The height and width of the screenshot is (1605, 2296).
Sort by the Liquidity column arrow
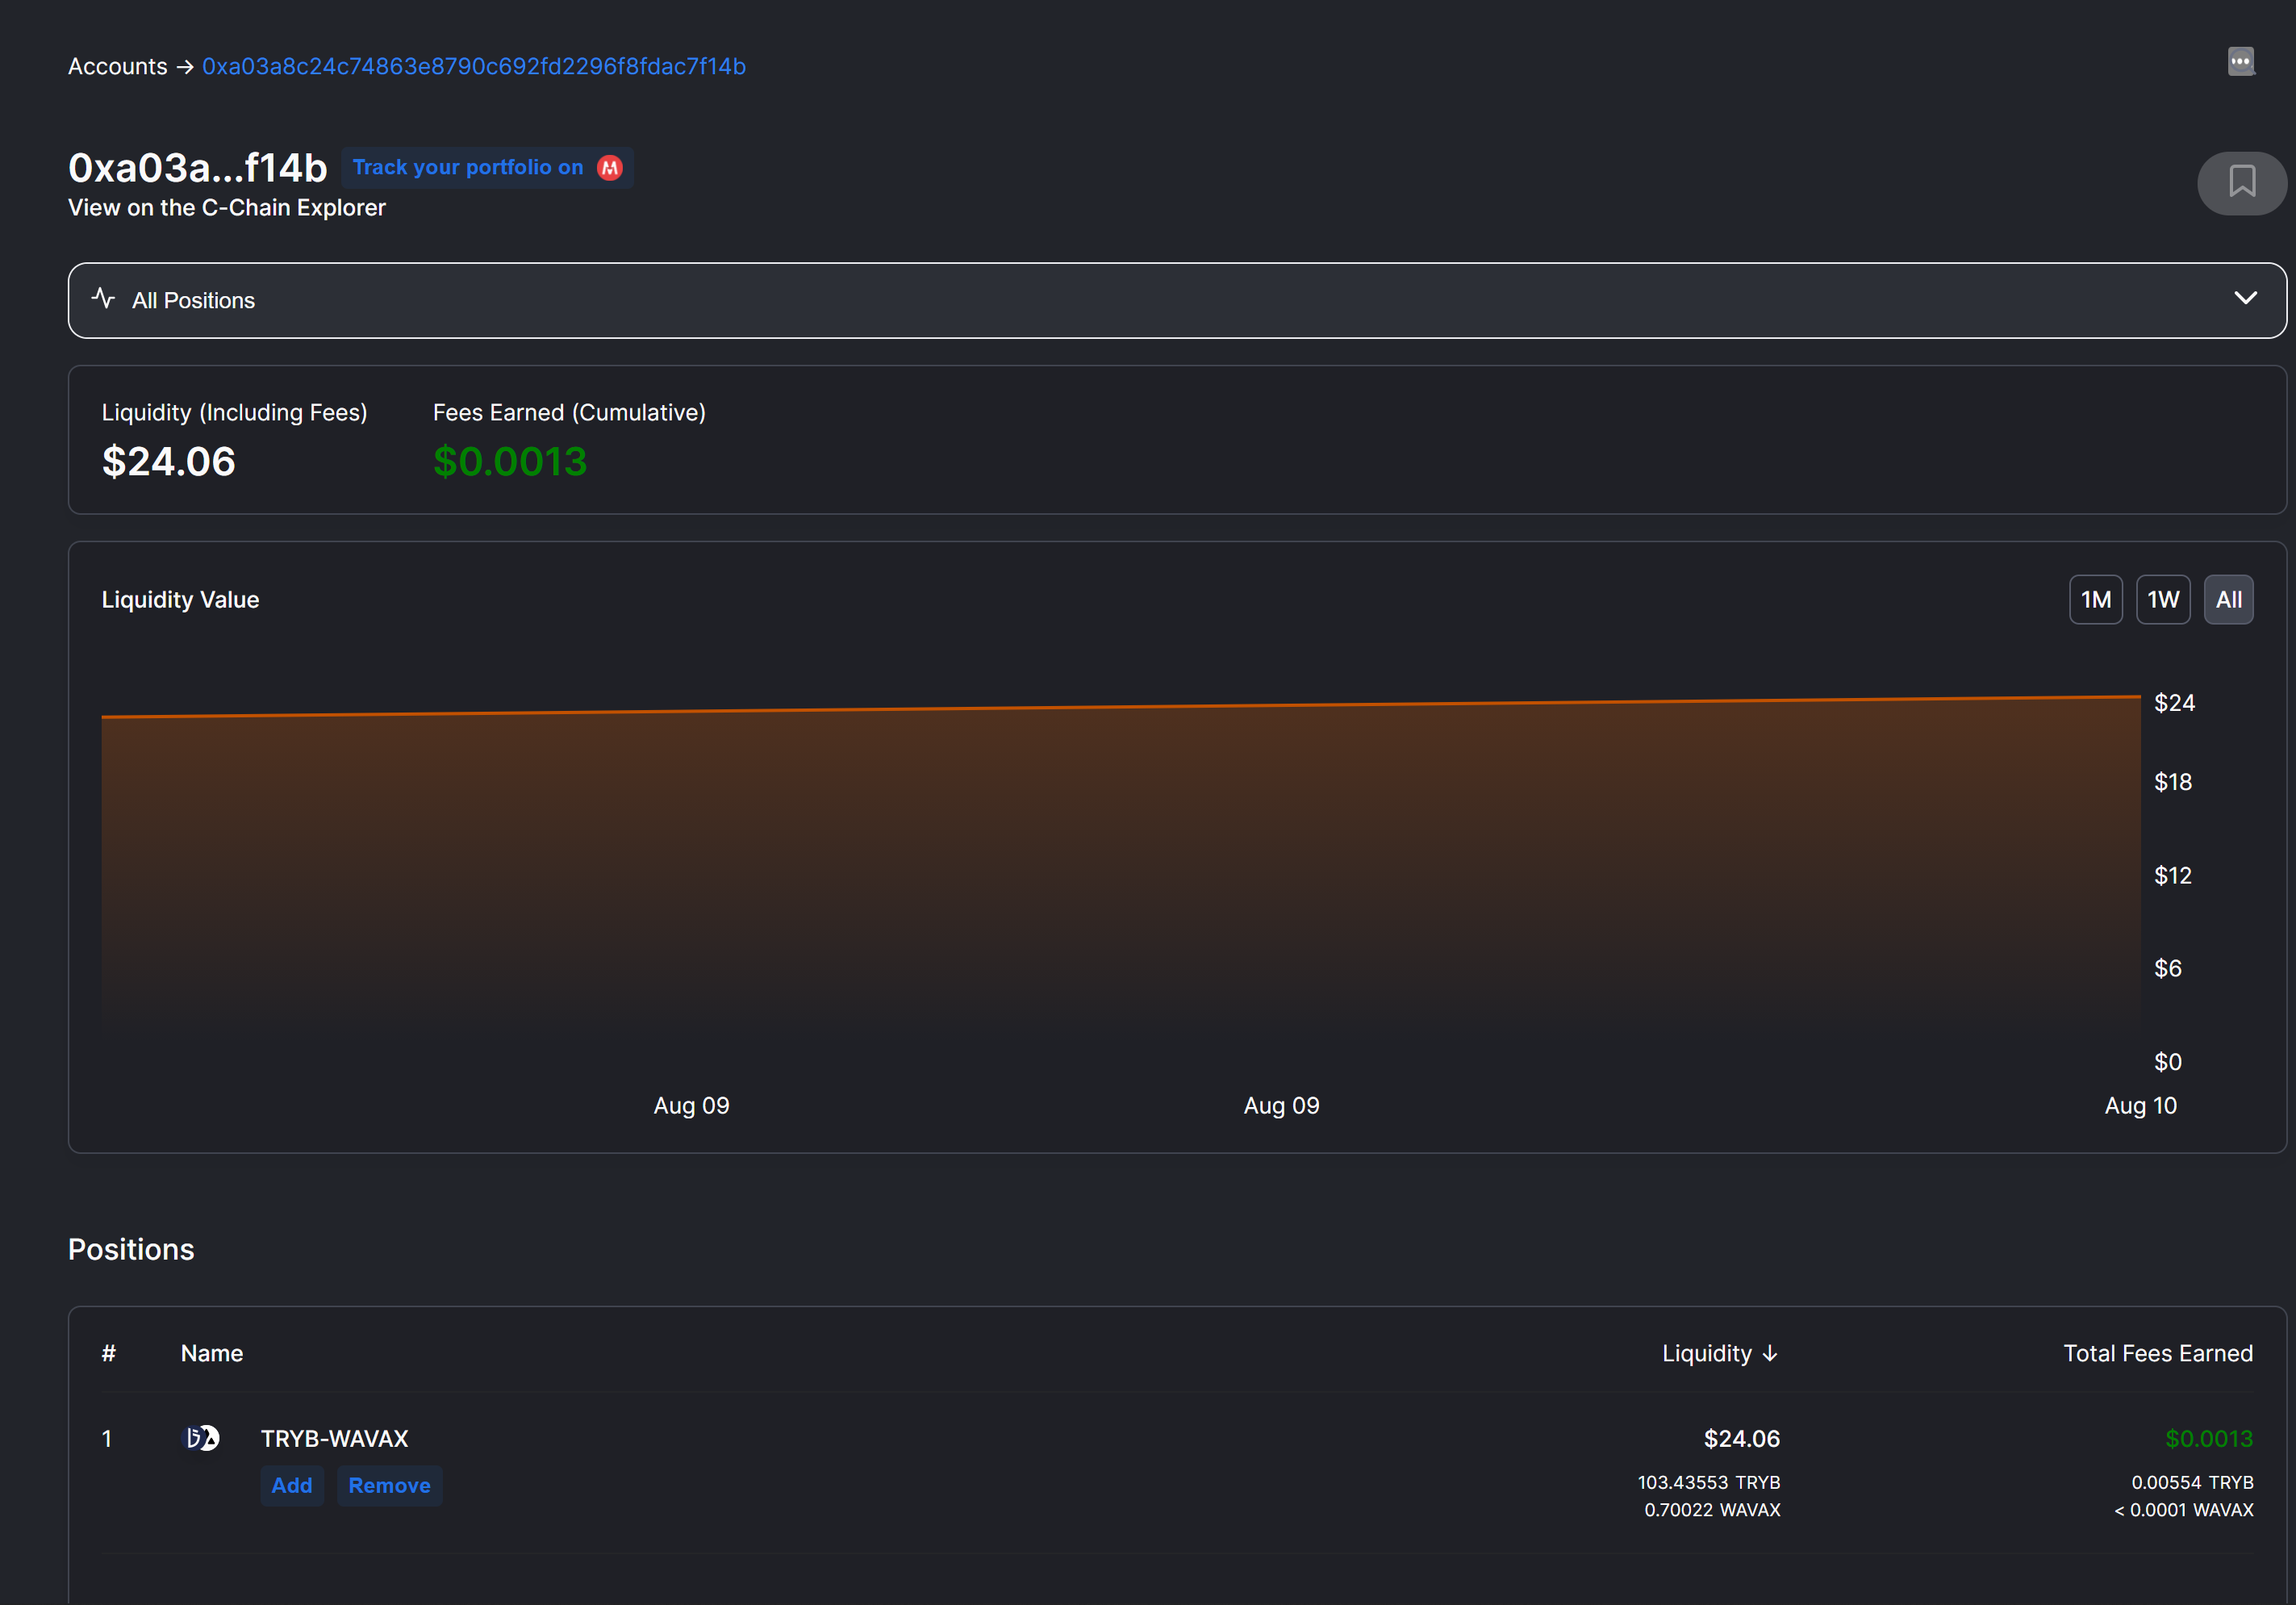pyautogui.click(x=1770, y=1354)
